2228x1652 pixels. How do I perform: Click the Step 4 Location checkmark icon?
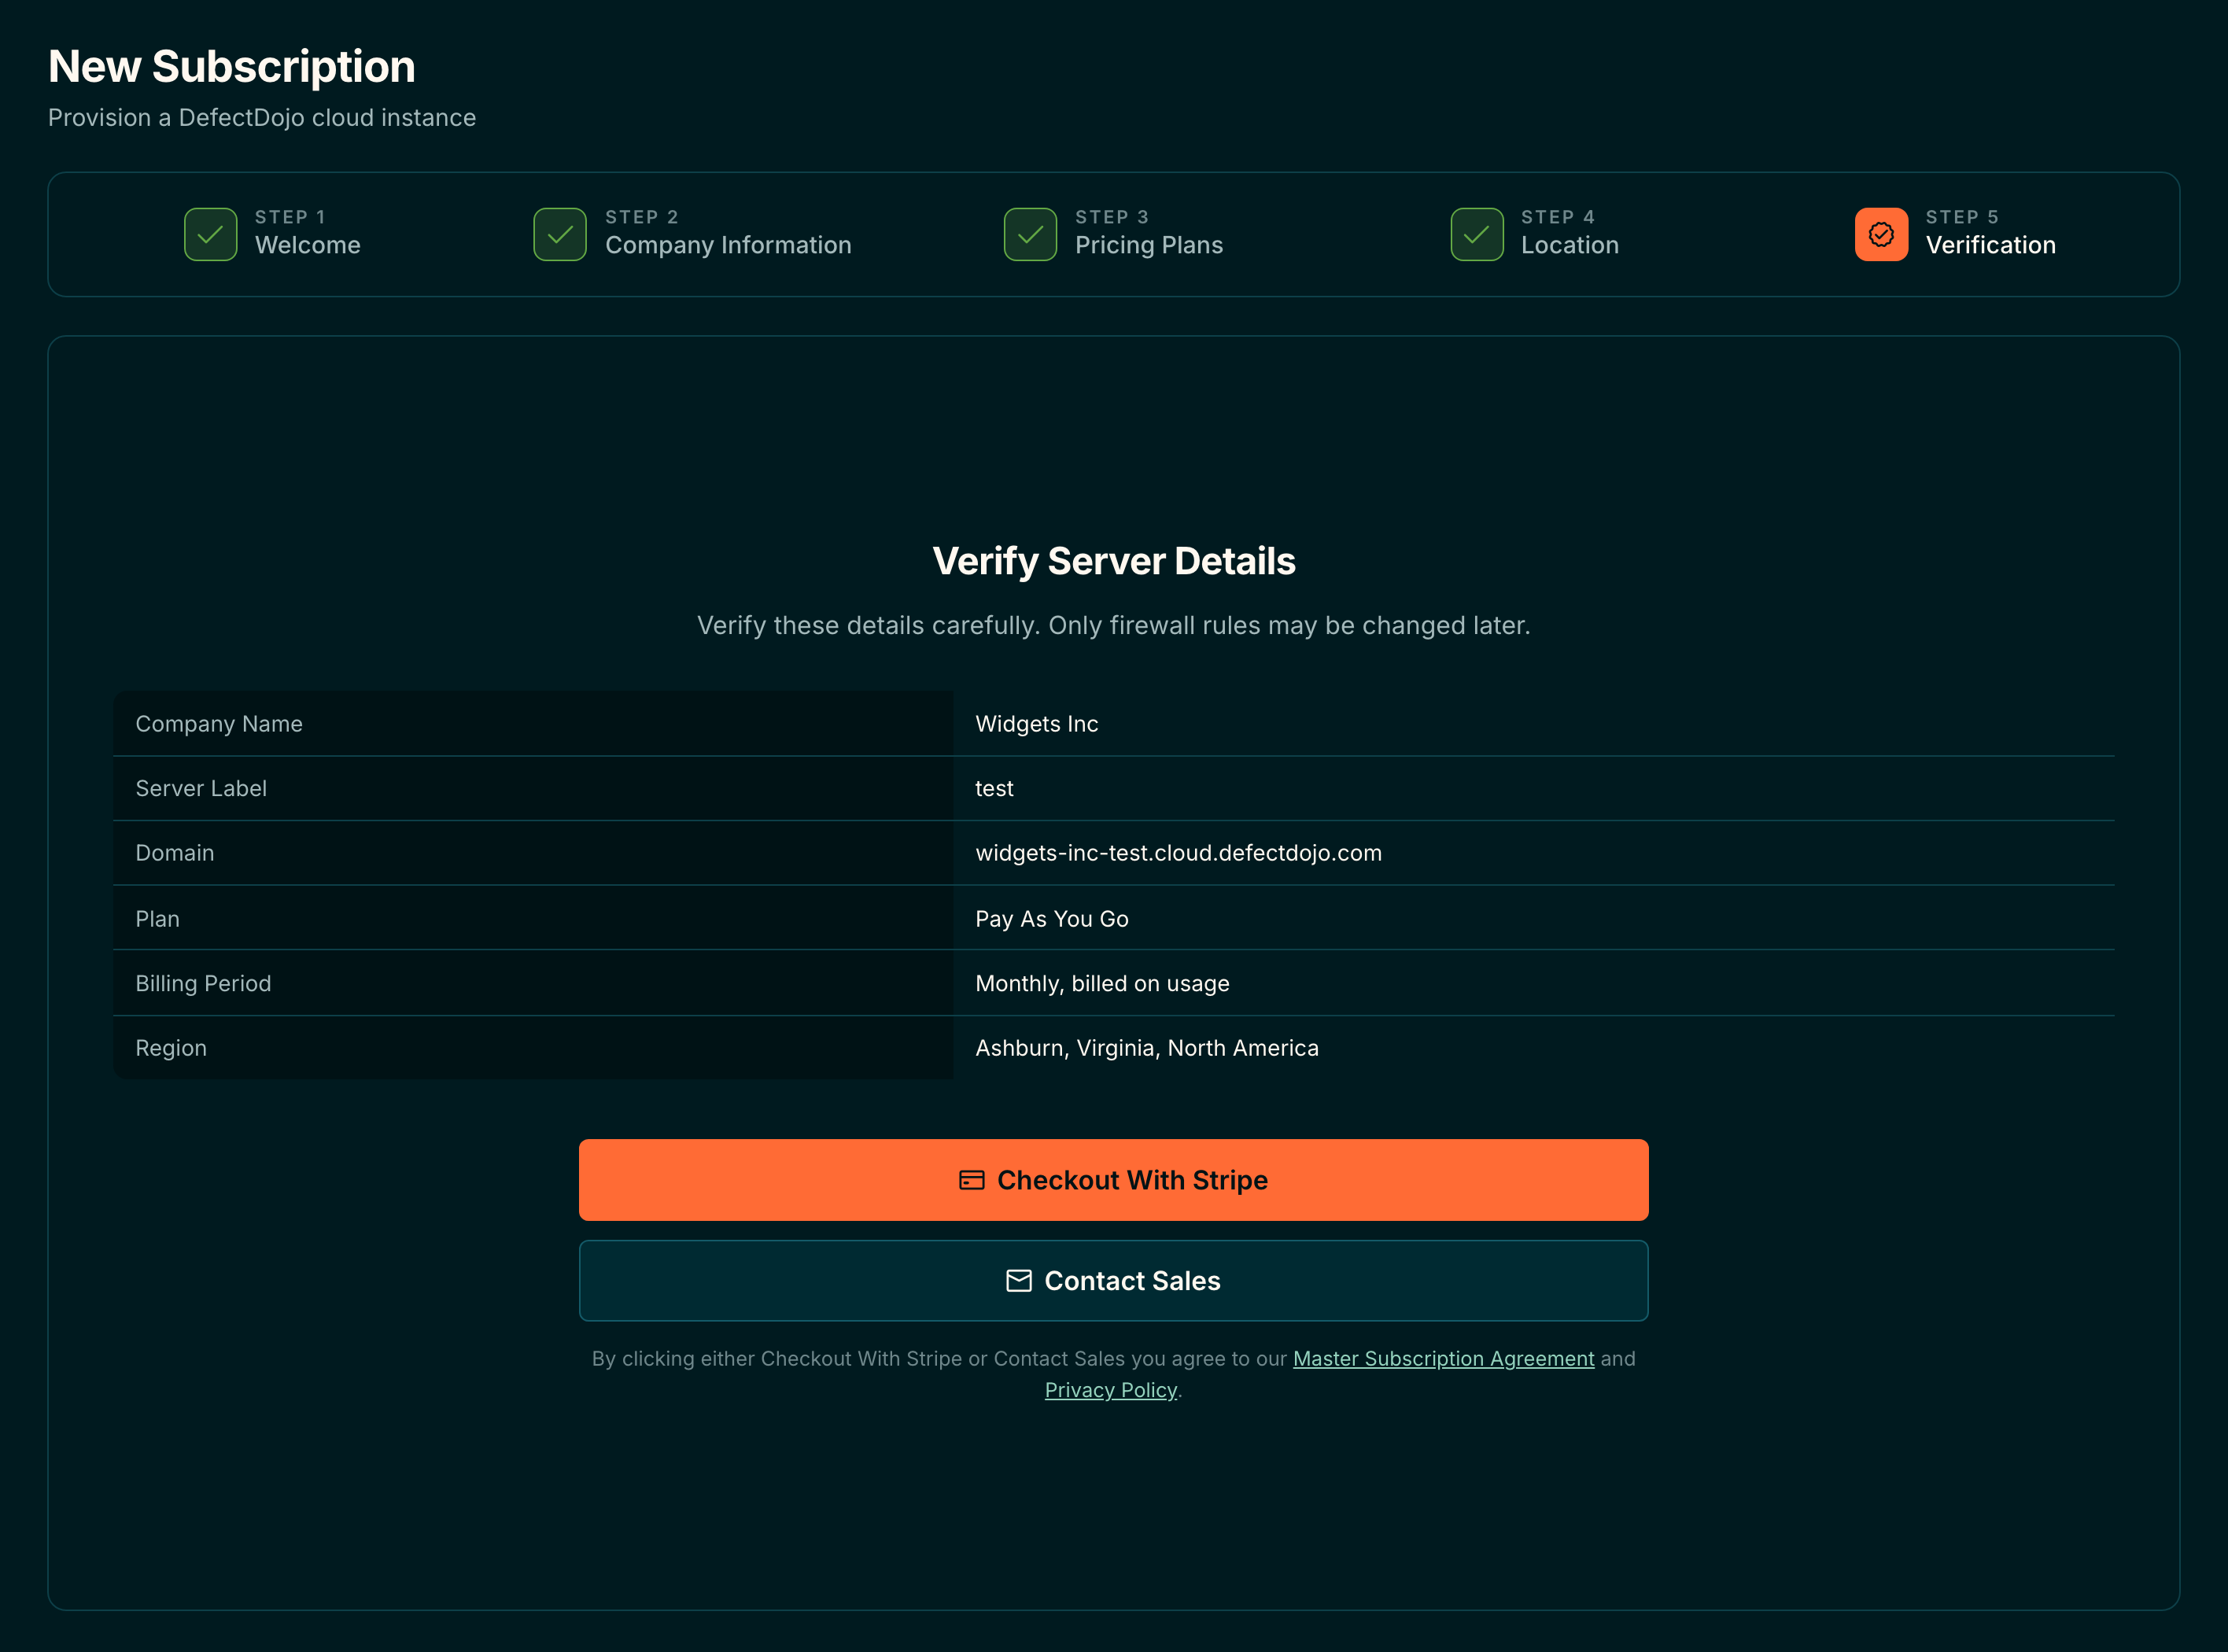(x=1477, y=234)
